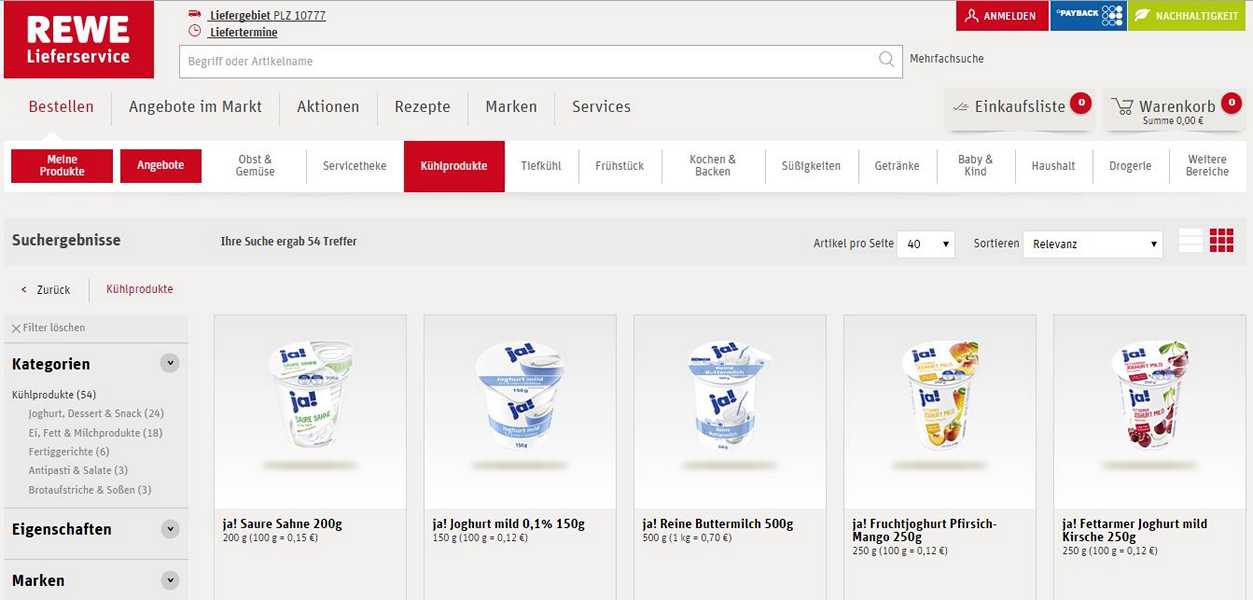Click the Liefertermine link
The image size is (1253, 600).
point(243,33)
